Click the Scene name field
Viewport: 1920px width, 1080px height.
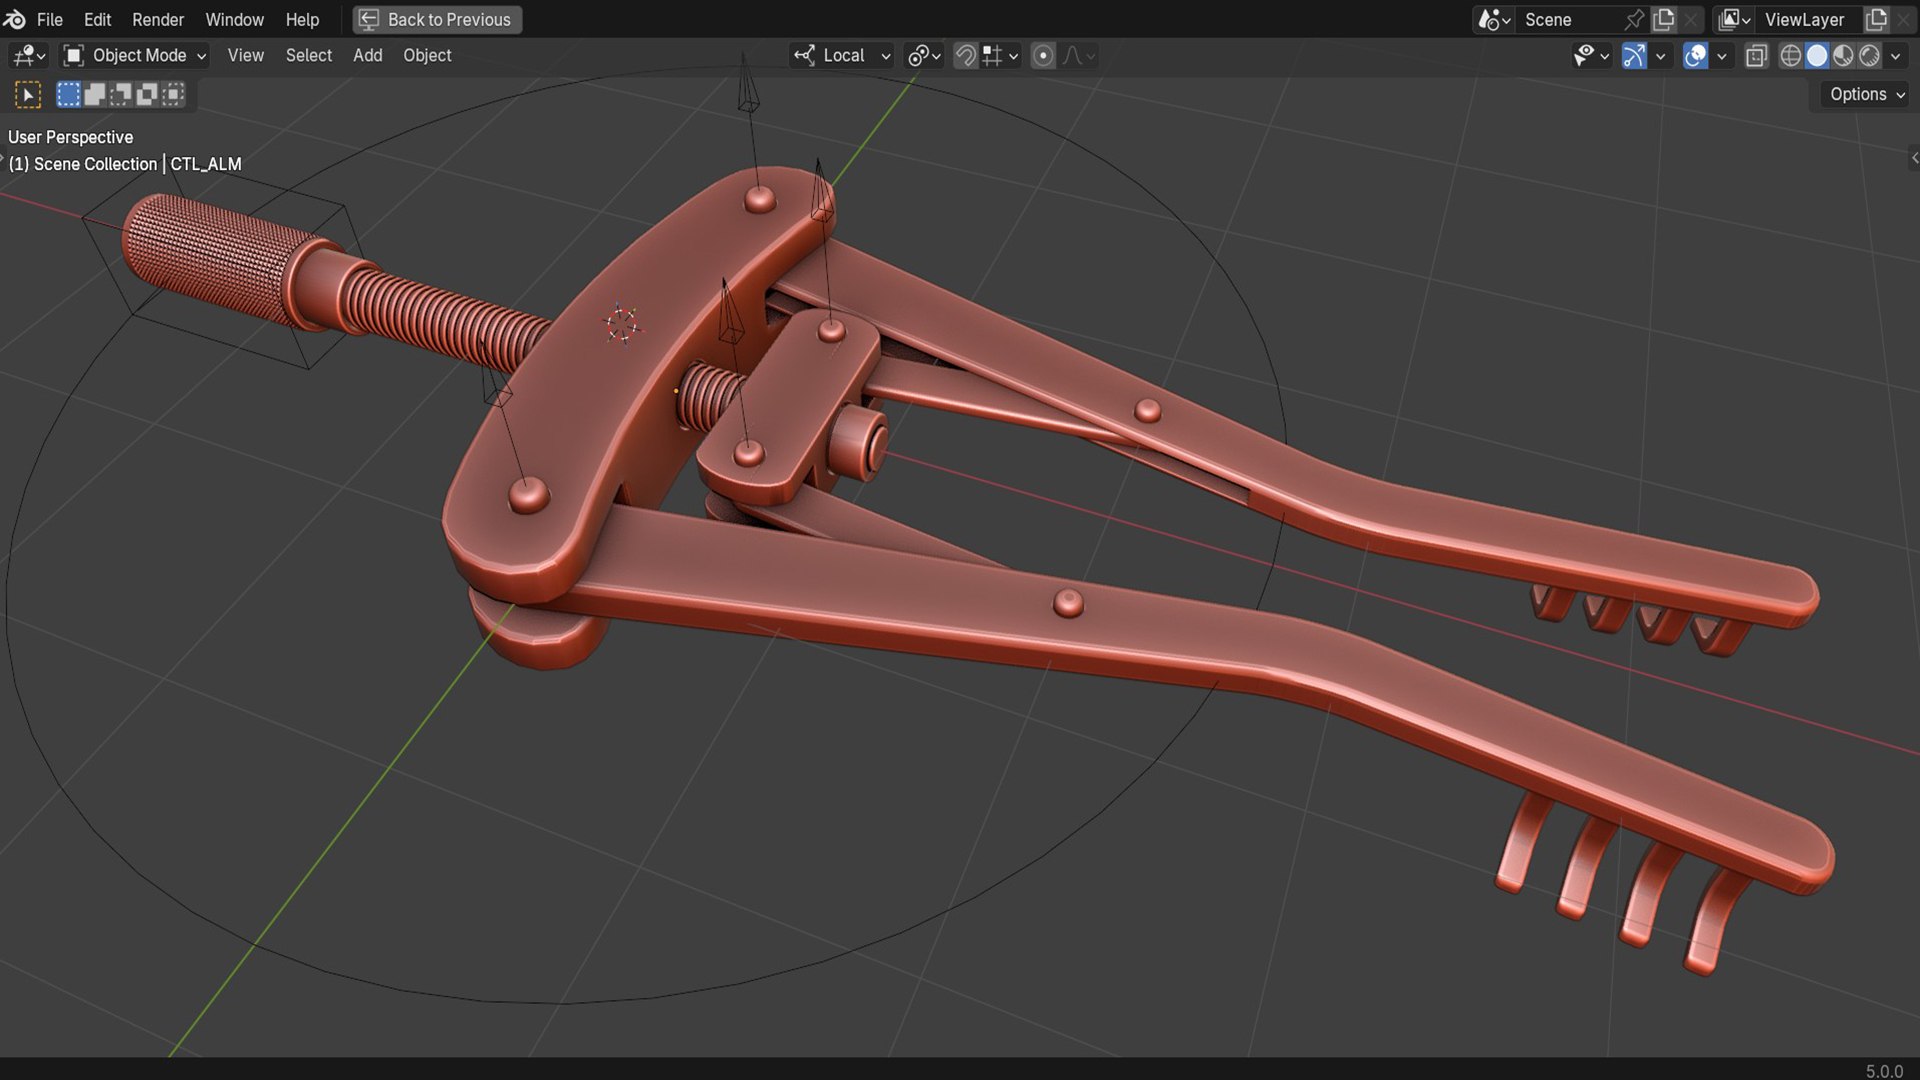point(1570,19)
